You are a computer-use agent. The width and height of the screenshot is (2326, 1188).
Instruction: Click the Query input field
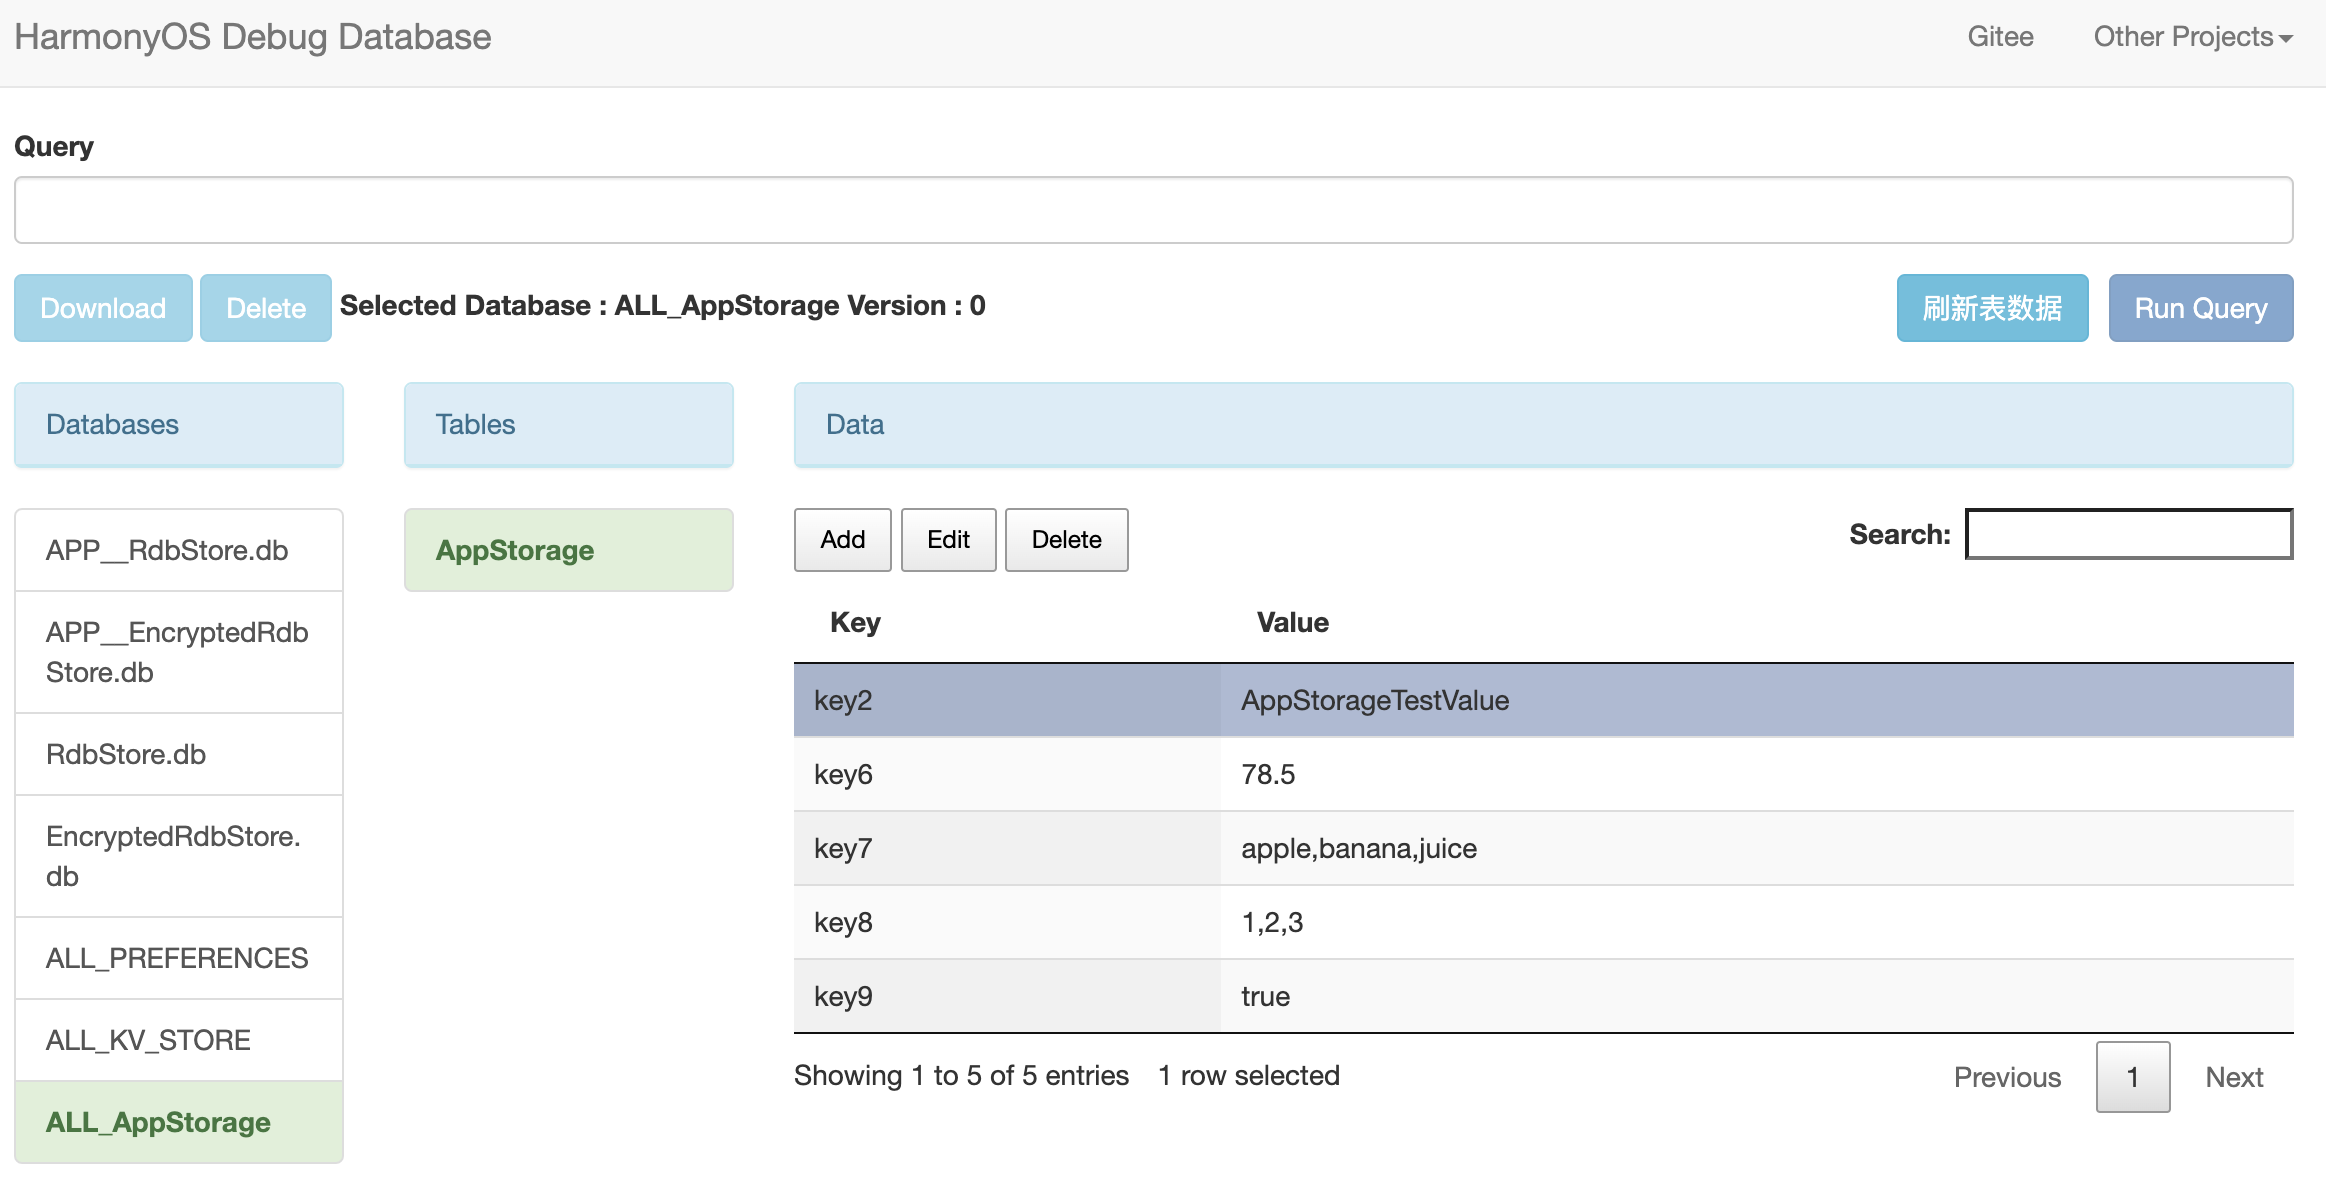(x=1153, y=210)
